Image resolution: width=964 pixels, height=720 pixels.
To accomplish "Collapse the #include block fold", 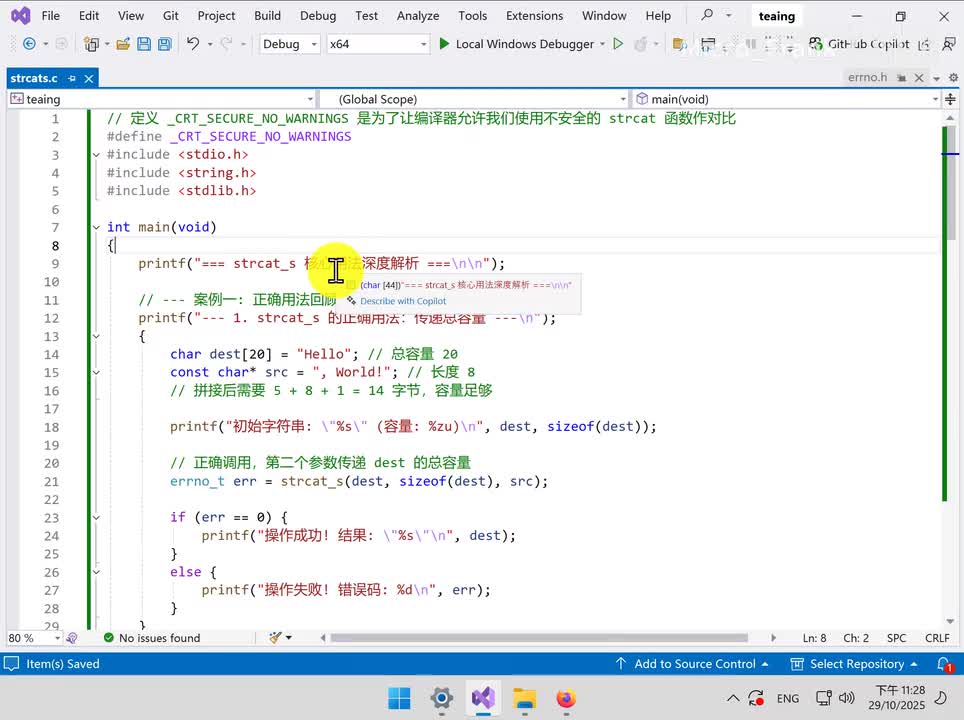I will pyautogui.click(x=96, y=154).
